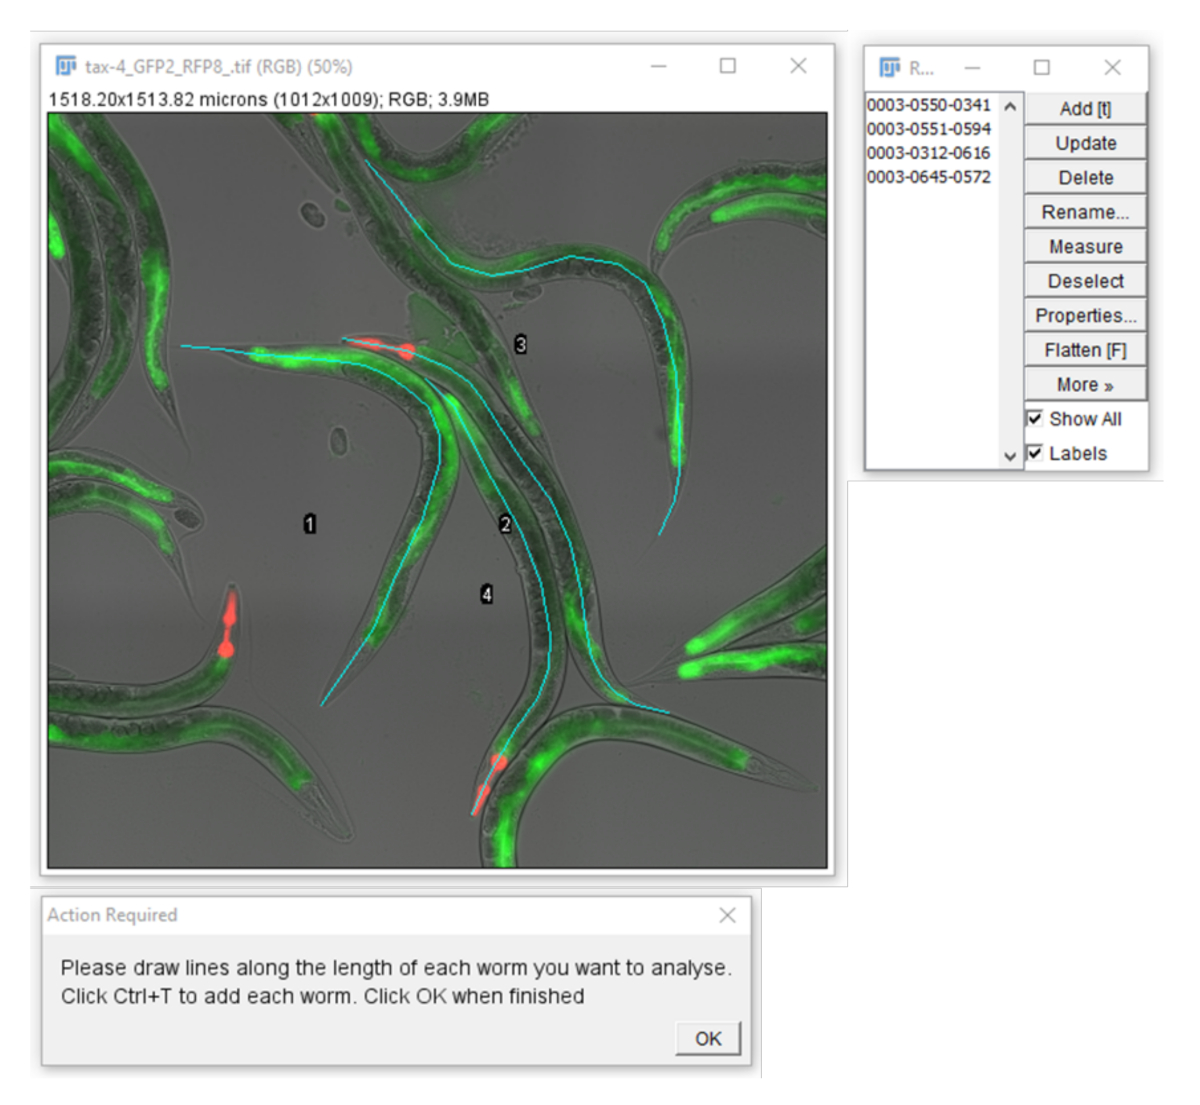Click the ImageJ icon in image window title
Image resolution: width=1200 pixels, height=1105 pixels.
tap(66, 67)
